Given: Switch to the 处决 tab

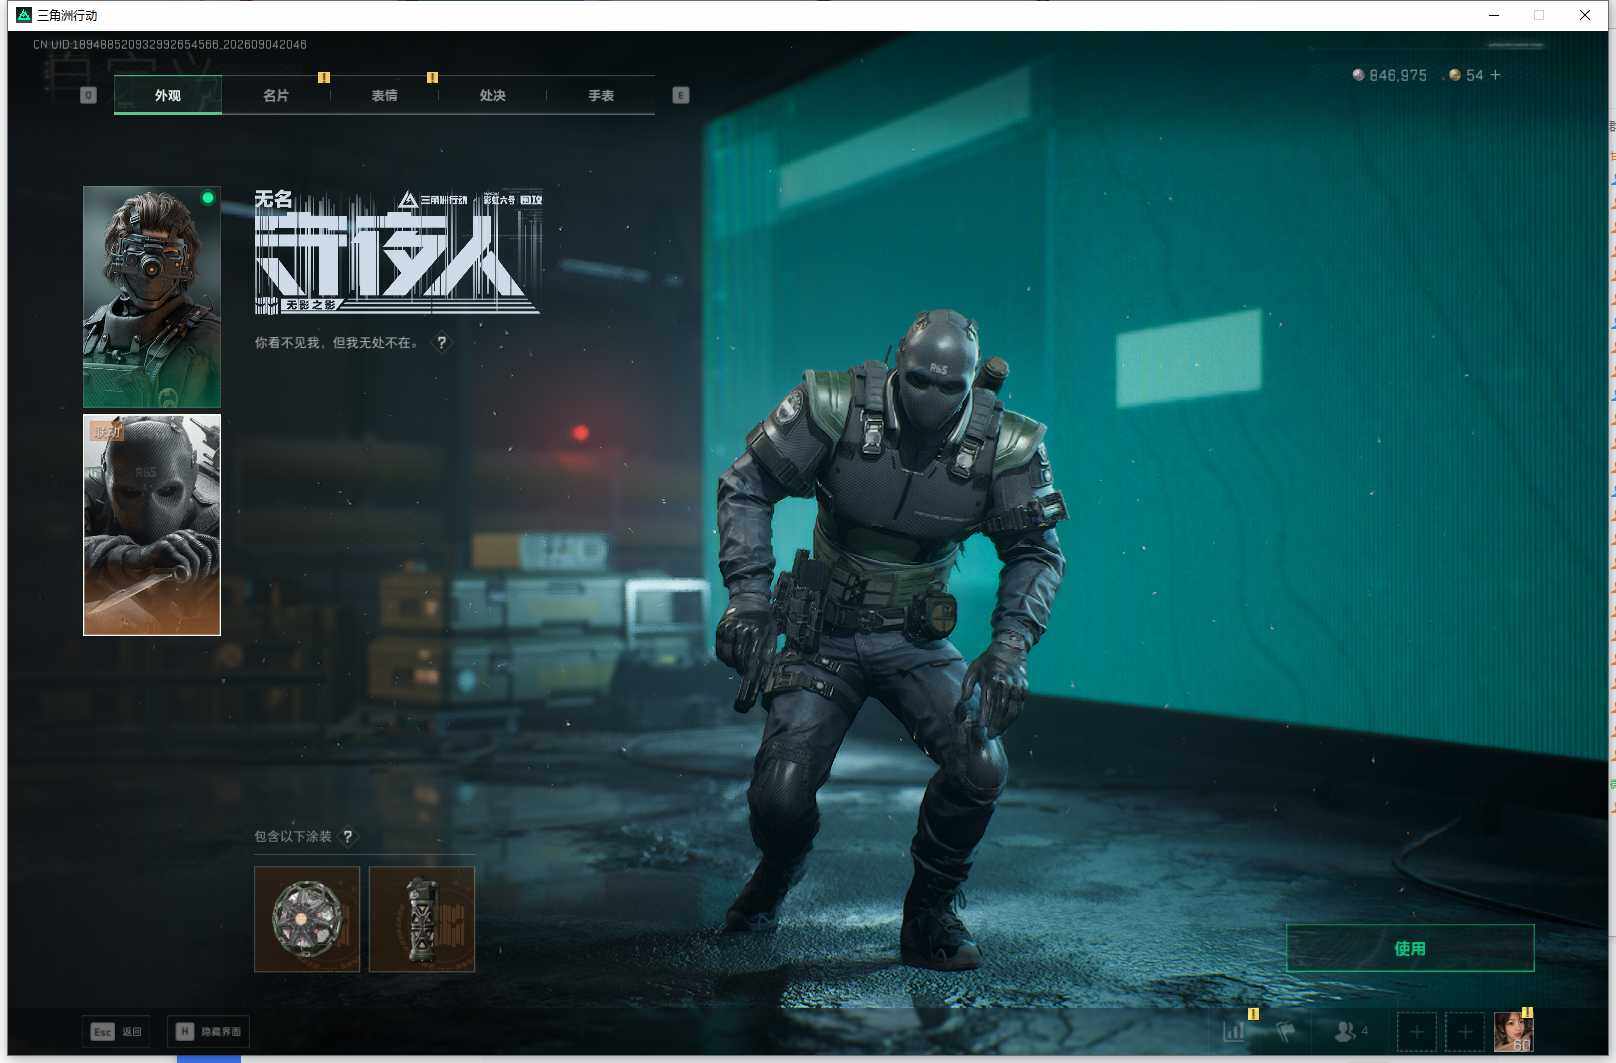Looking at the screenshot, I should pos(492,95).
